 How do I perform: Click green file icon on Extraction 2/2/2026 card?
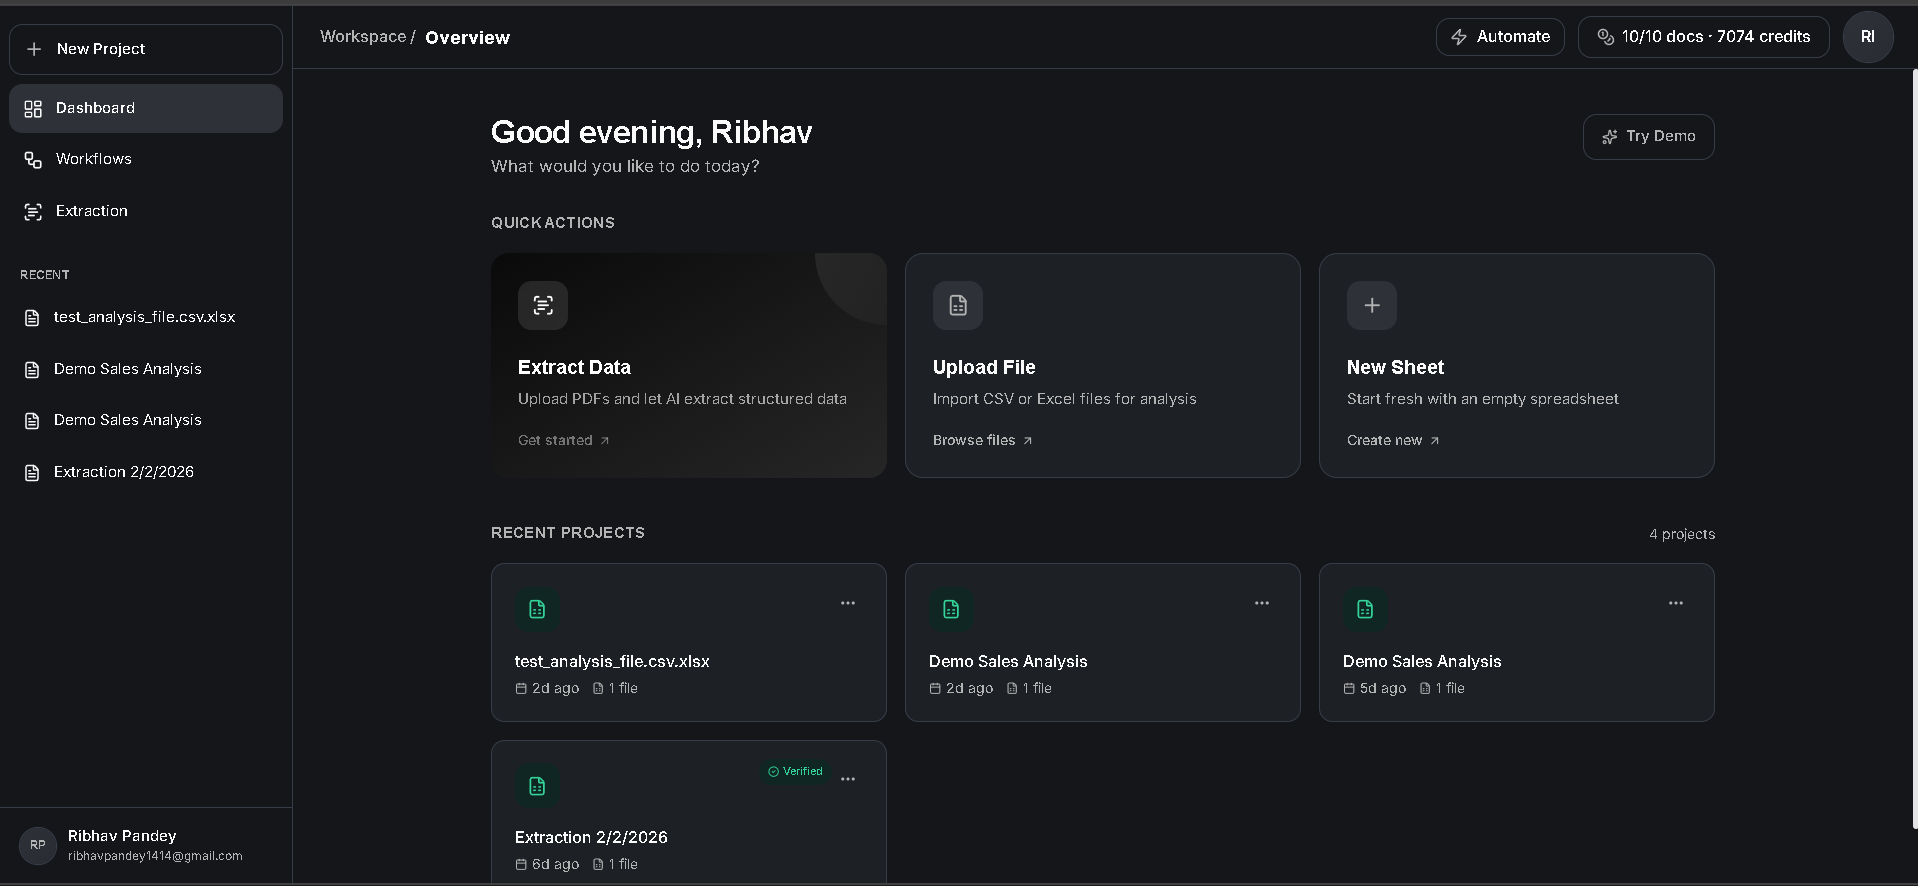click(537, 786)
